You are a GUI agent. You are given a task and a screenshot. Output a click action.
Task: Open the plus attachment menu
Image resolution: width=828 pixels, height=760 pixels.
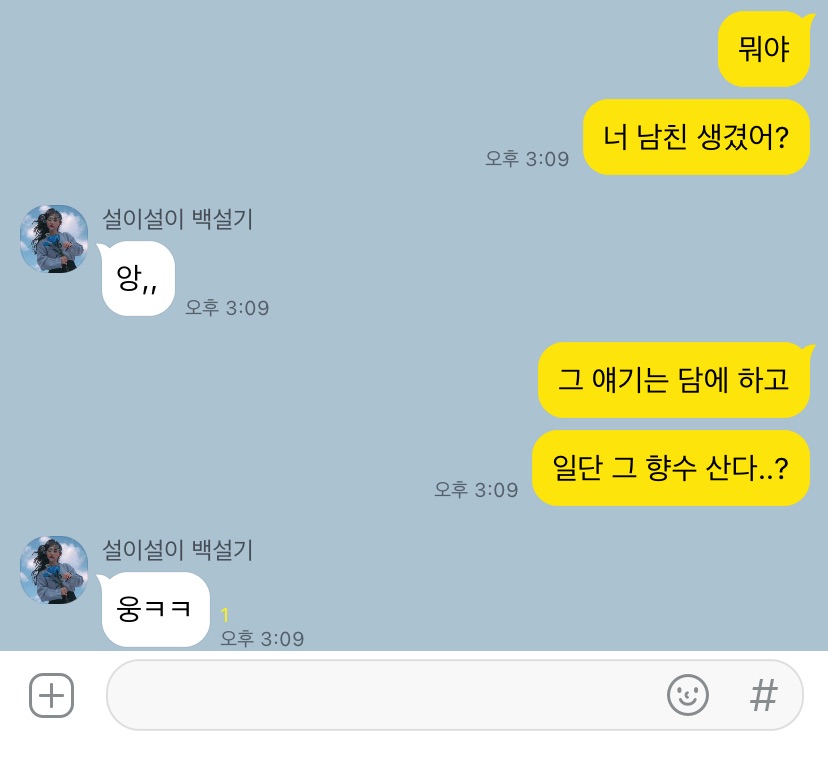point(51,695)
